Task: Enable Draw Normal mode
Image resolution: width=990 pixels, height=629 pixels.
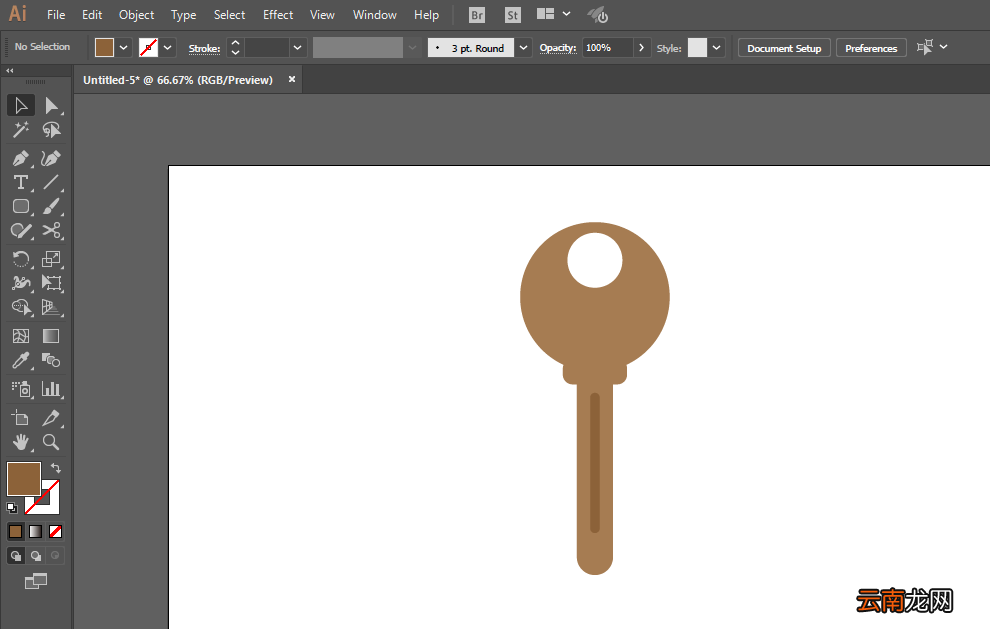Action: coord(16,556)
